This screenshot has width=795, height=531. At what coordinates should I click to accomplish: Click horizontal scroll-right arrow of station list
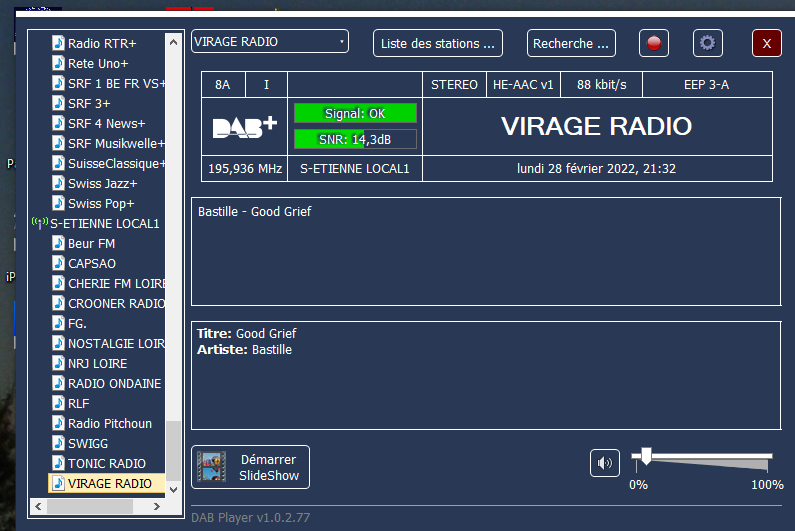tap(157, 506)
